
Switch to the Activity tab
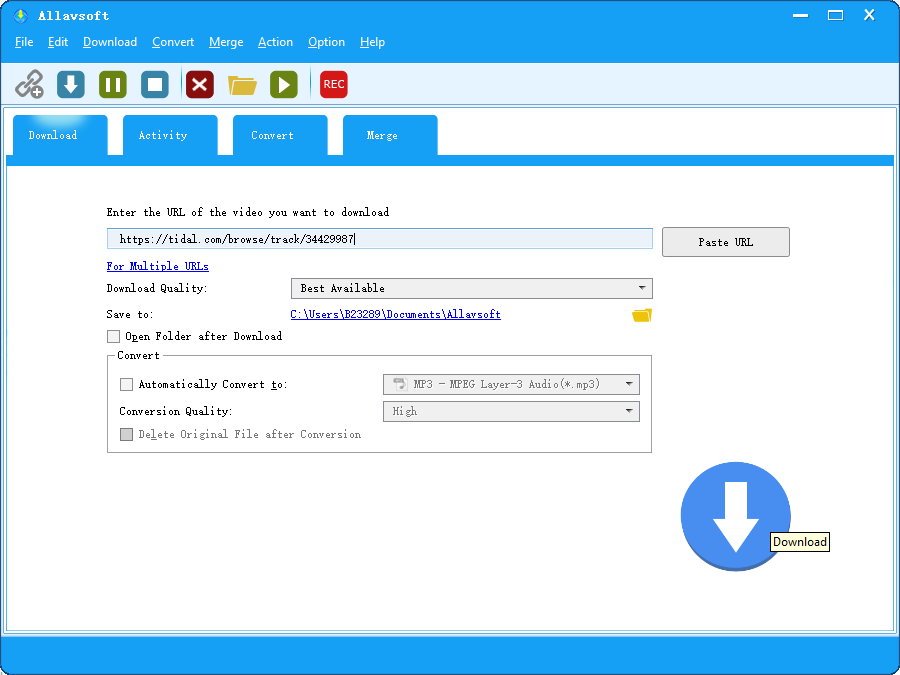pos(163,136)
